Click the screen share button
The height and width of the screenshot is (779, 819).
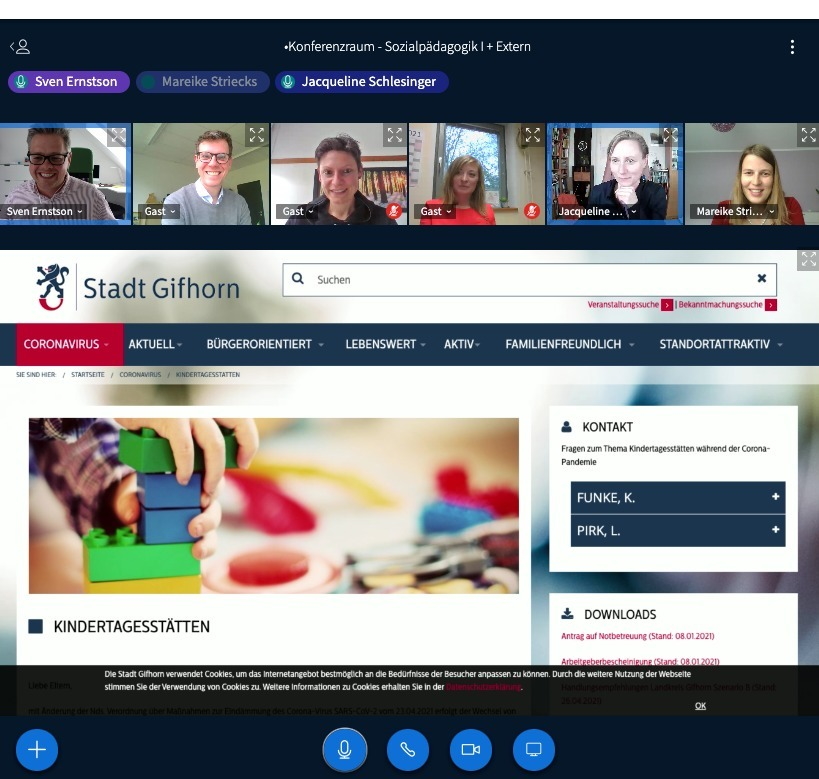pyautogui.click(x=533, y=750)
